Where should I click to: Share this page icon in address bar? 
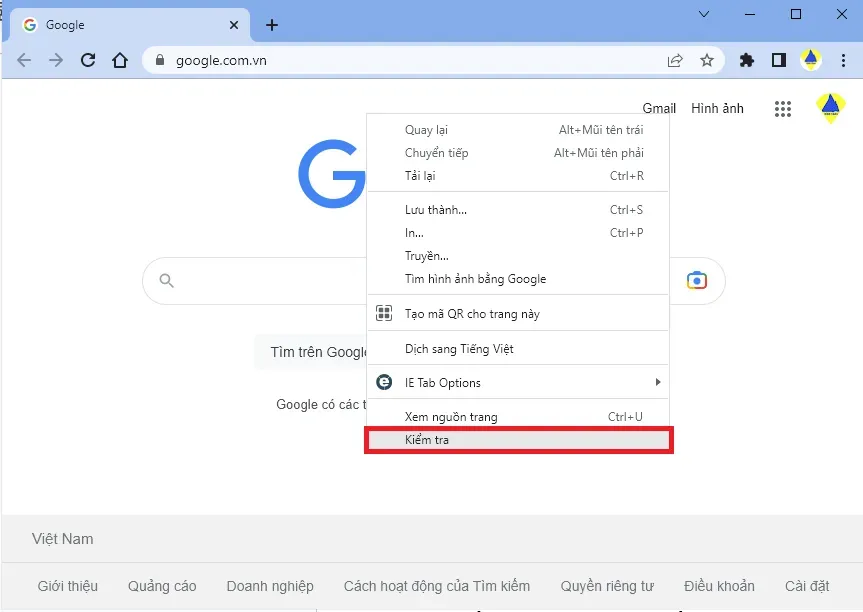pos(675,60)
